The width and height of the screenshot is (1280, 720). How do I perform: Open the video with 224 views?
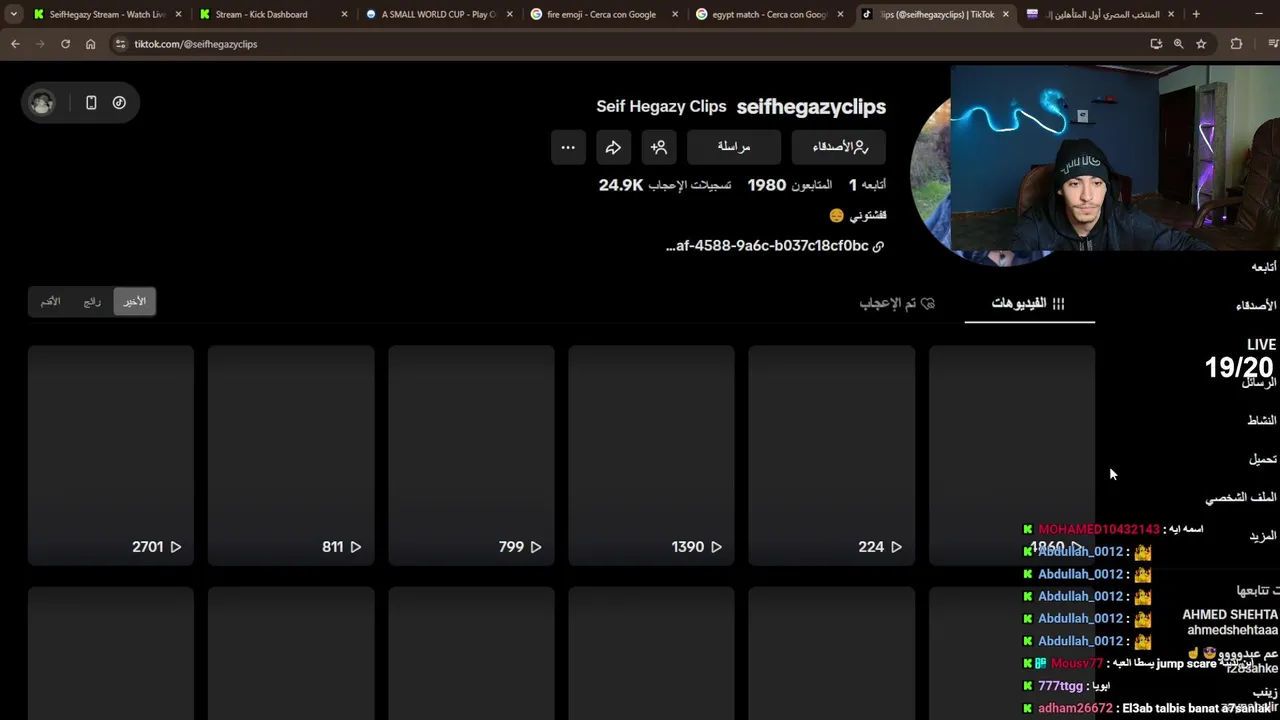831,456
